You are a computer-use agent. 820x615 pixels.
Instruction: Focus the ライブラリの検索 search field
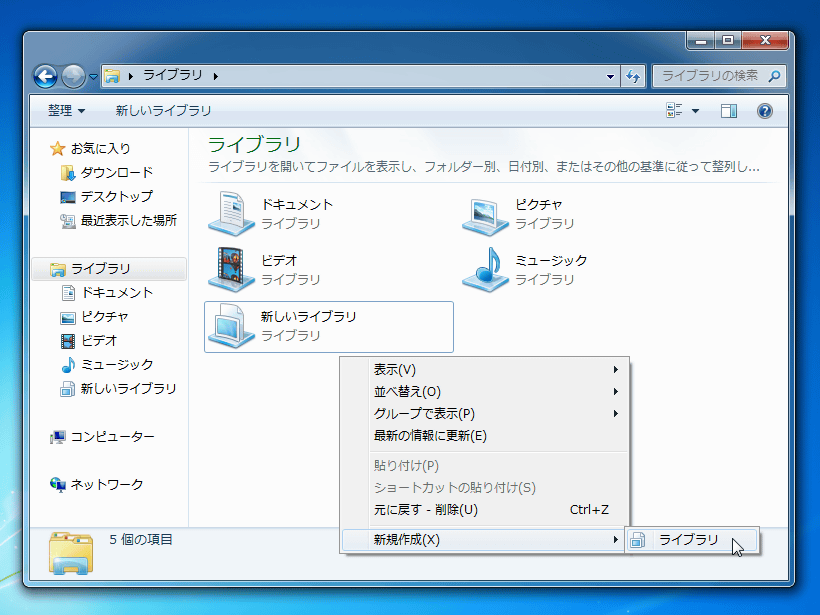coord(719,76)
